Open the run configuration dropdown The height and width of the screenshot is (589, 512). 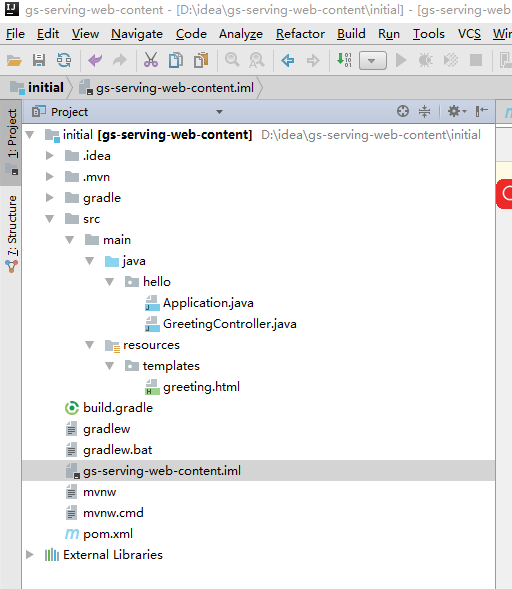(373, 60)
